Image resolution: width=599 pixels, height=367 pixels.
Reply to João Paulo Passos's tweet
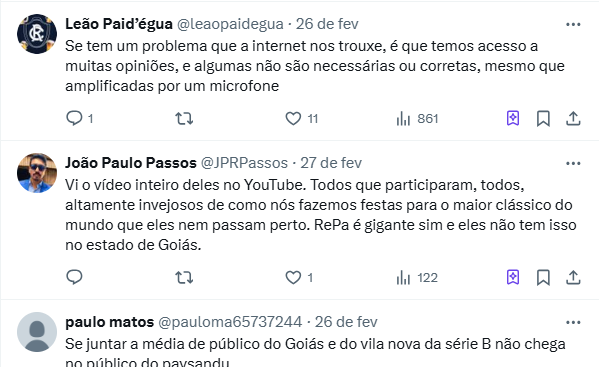(74, 277)
